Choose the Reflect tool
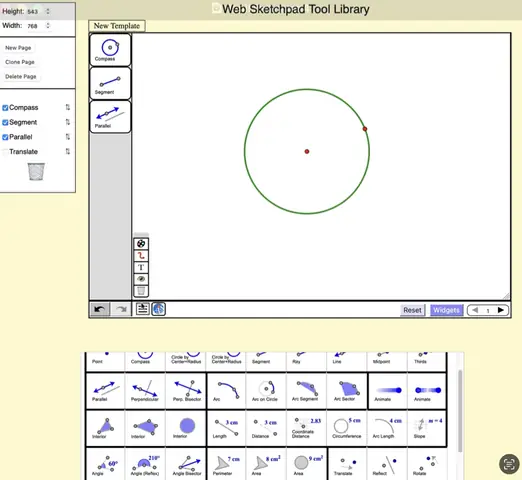 (387, 464)
